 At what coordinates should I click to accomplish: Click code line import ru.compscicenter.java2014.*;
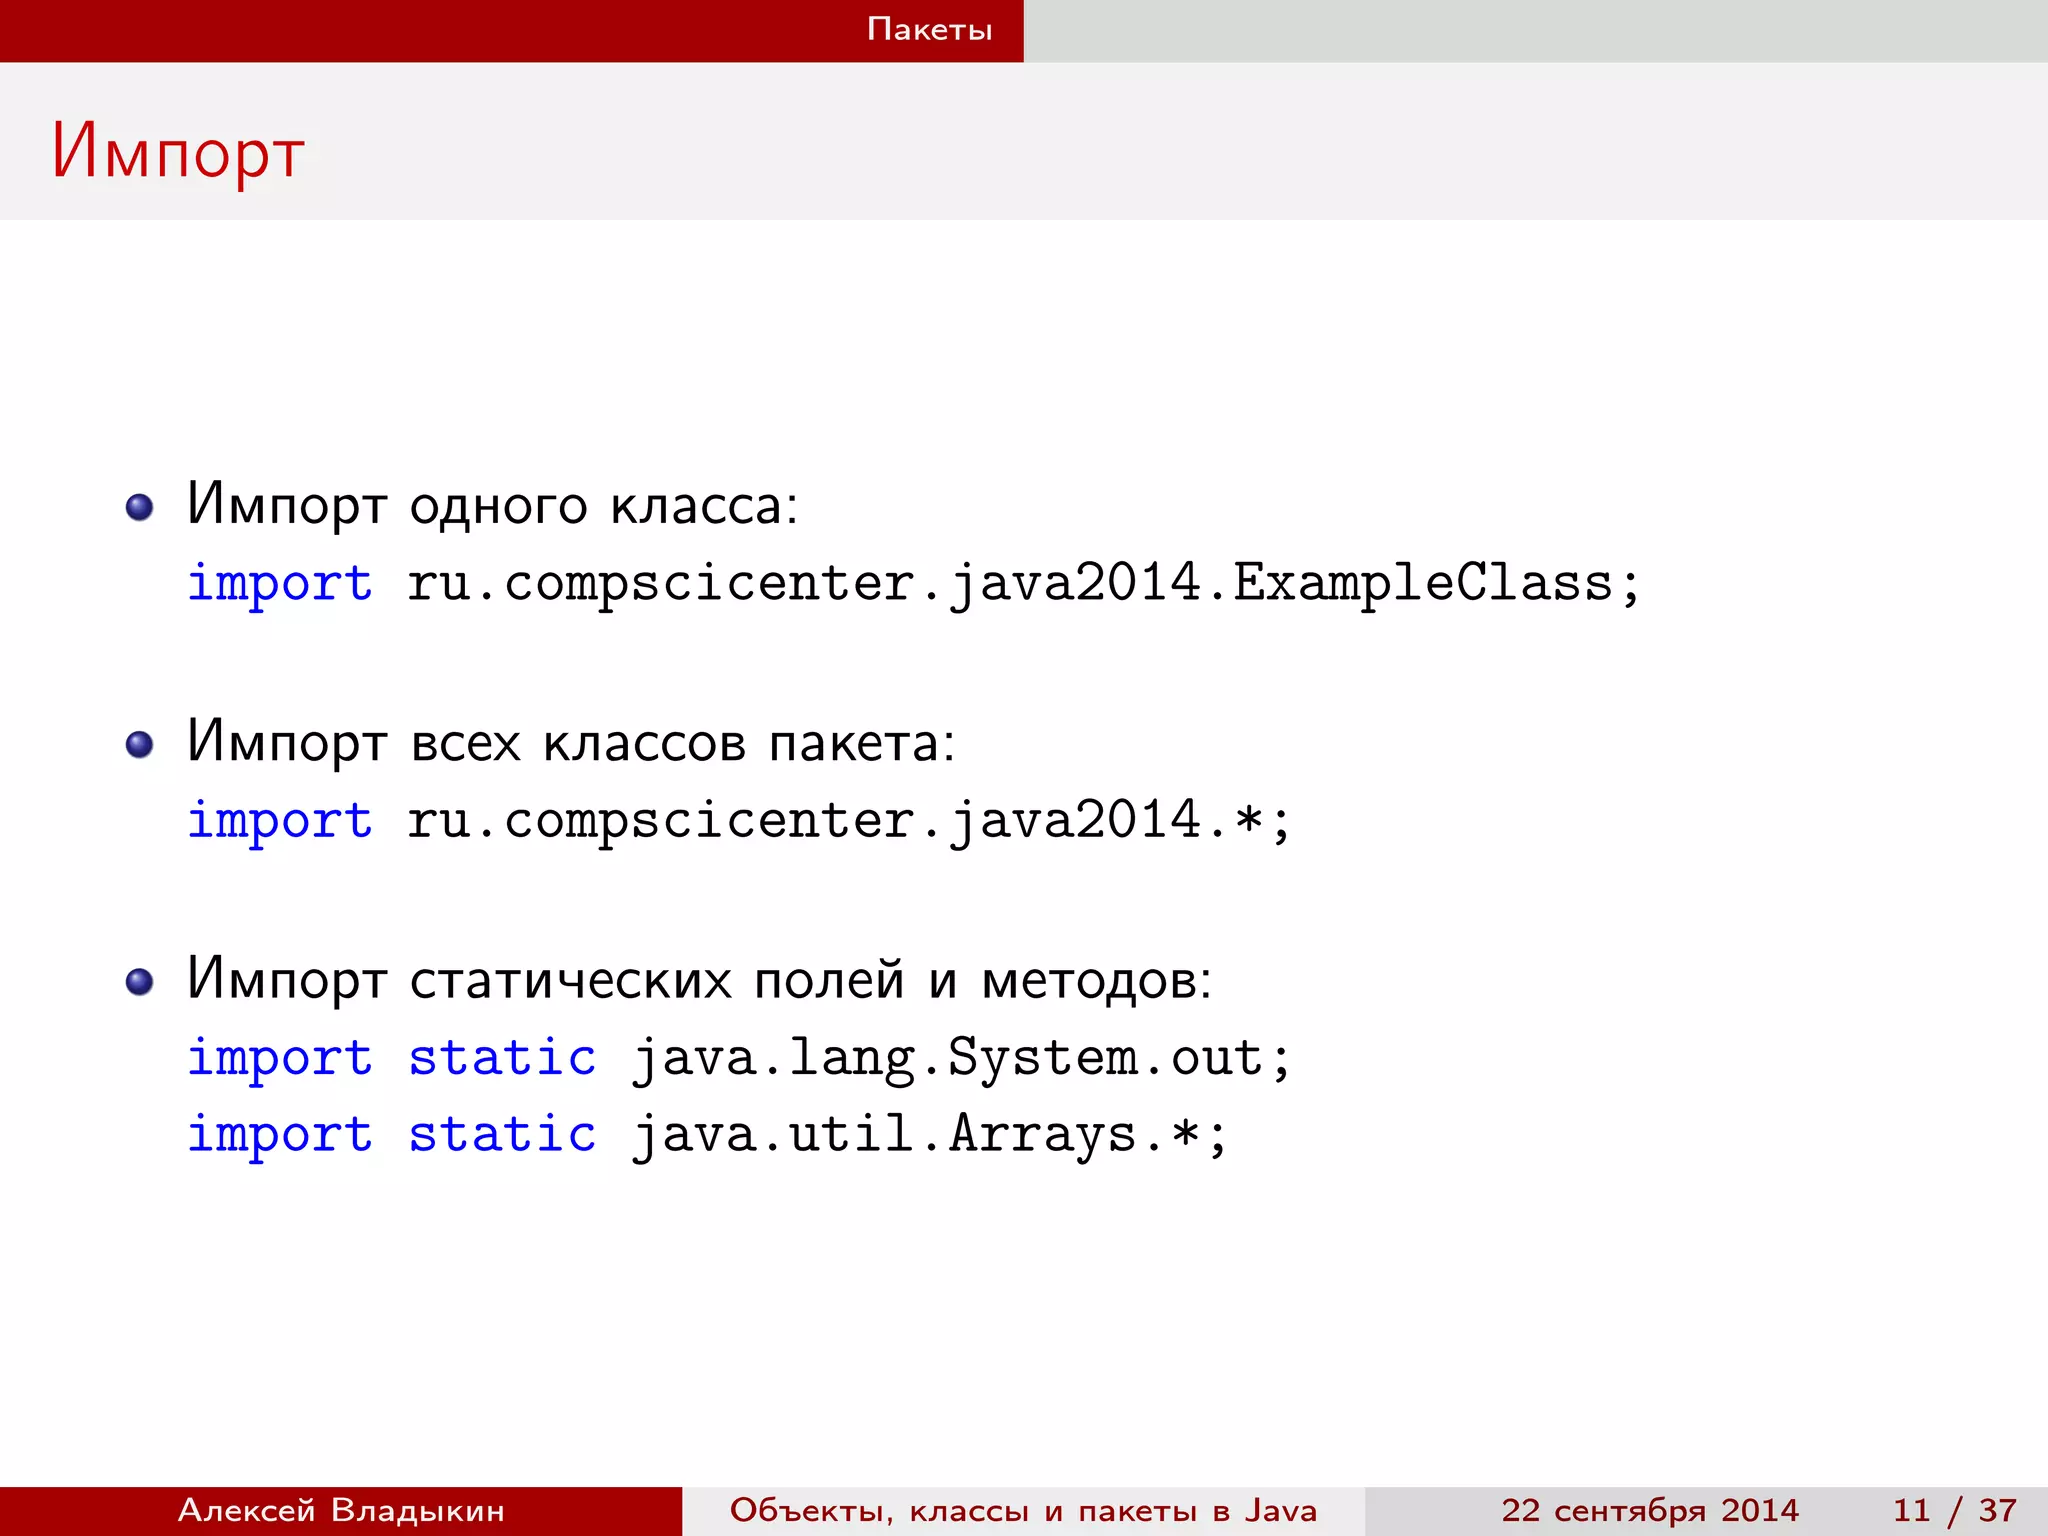[x=739, y=821]
